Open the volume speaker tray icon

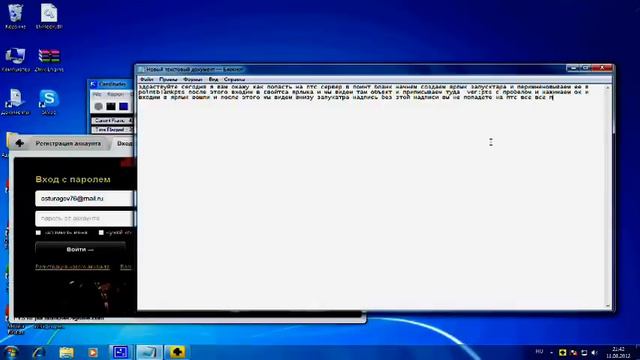tap(594, 352)
